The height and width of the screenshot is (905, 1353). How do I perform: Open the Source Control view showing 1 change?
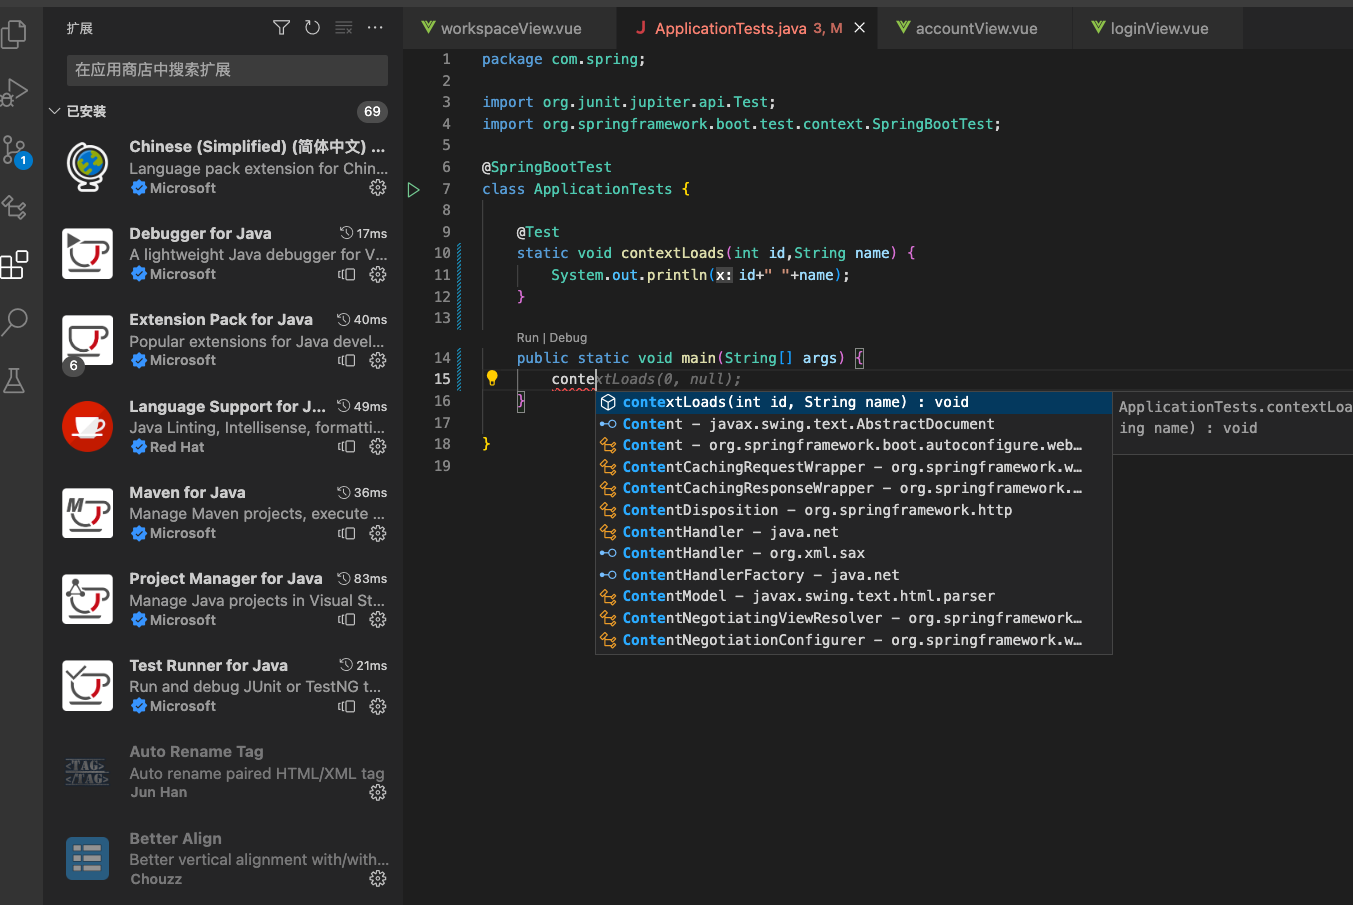tap(14, 149)
